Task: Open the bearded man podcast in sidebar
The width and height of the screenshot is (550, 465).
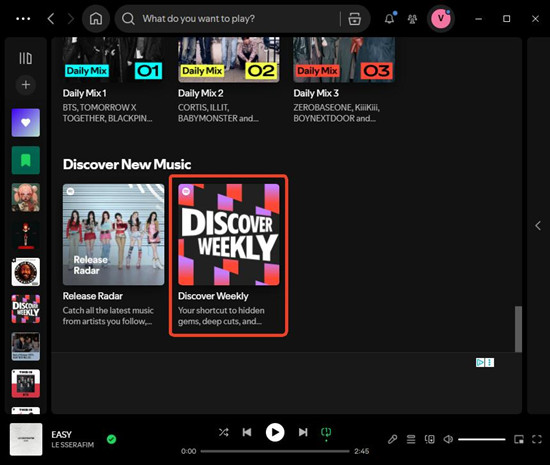Action: click(26, 272)
